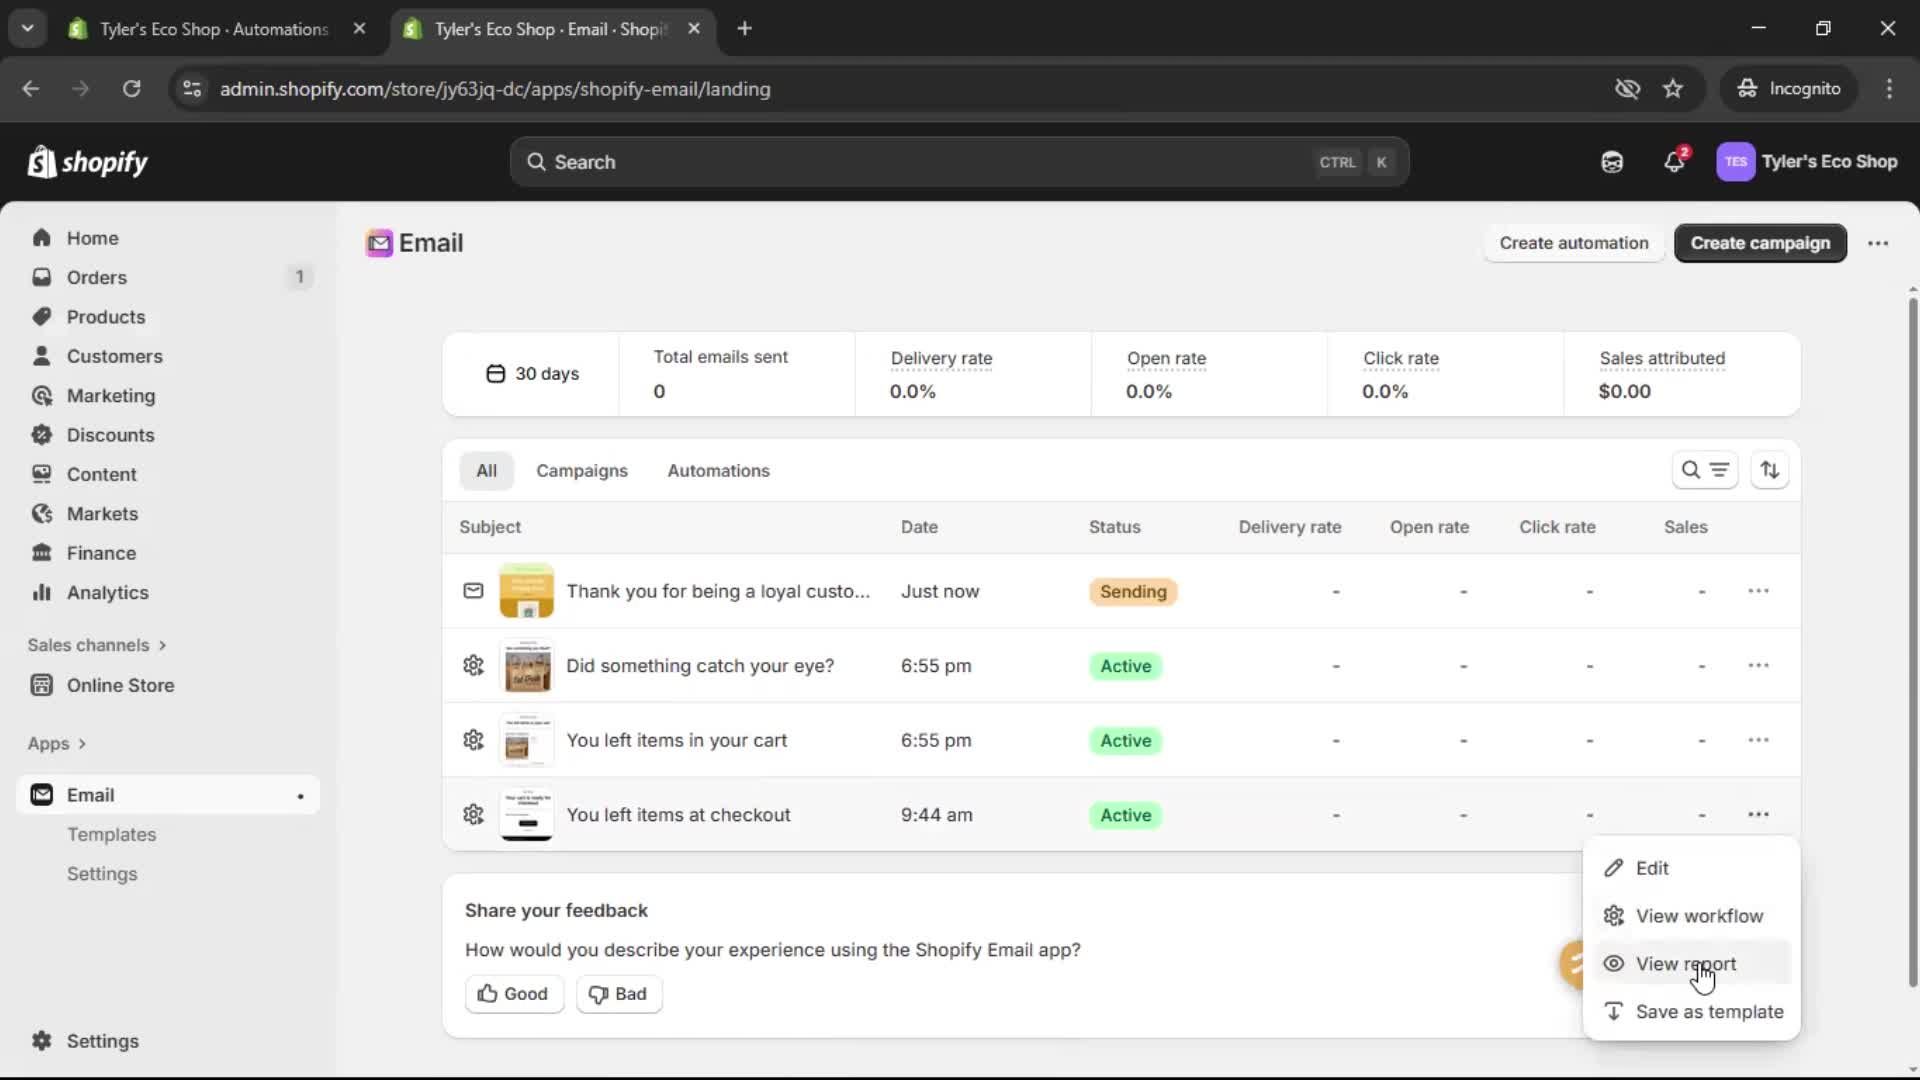This screenshot has height=1080, width=1920.
Task: Click thumbnail of 'You left items in your cart'
Action: point(526,741)
